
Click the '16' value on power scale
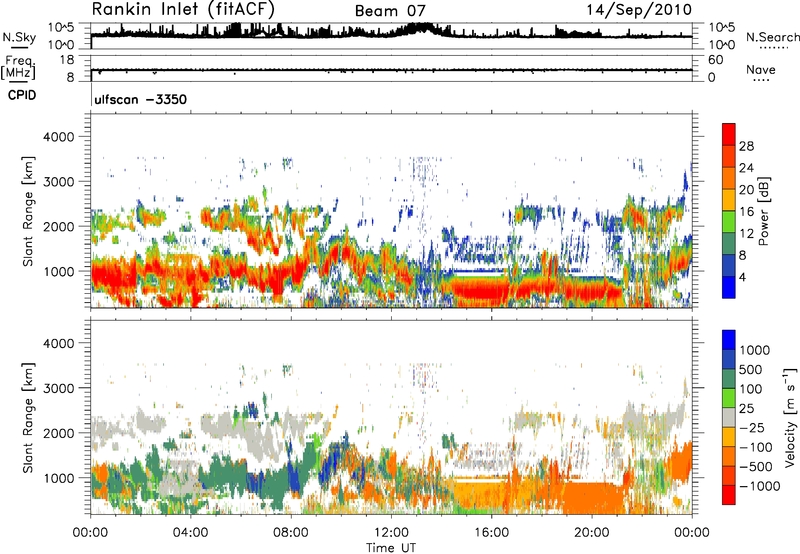click(746, 212)
